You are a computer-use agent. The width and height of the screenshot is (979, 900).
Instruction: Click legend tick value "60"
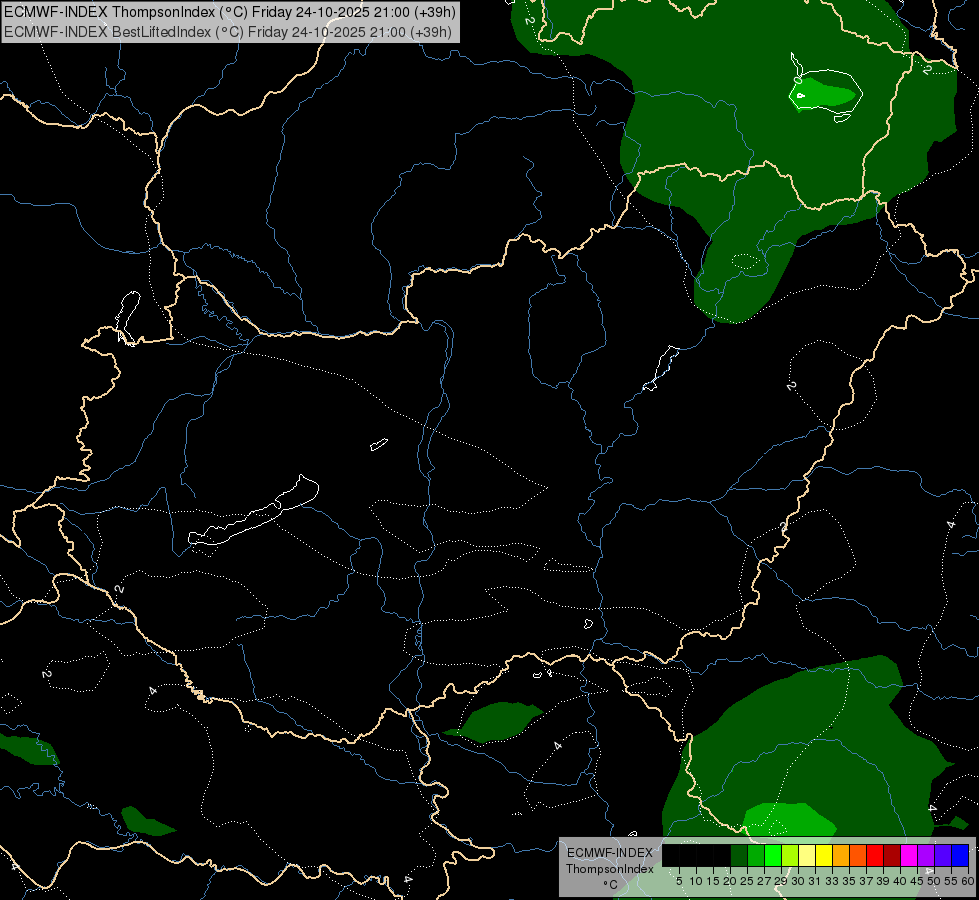(x=968, y=881)
